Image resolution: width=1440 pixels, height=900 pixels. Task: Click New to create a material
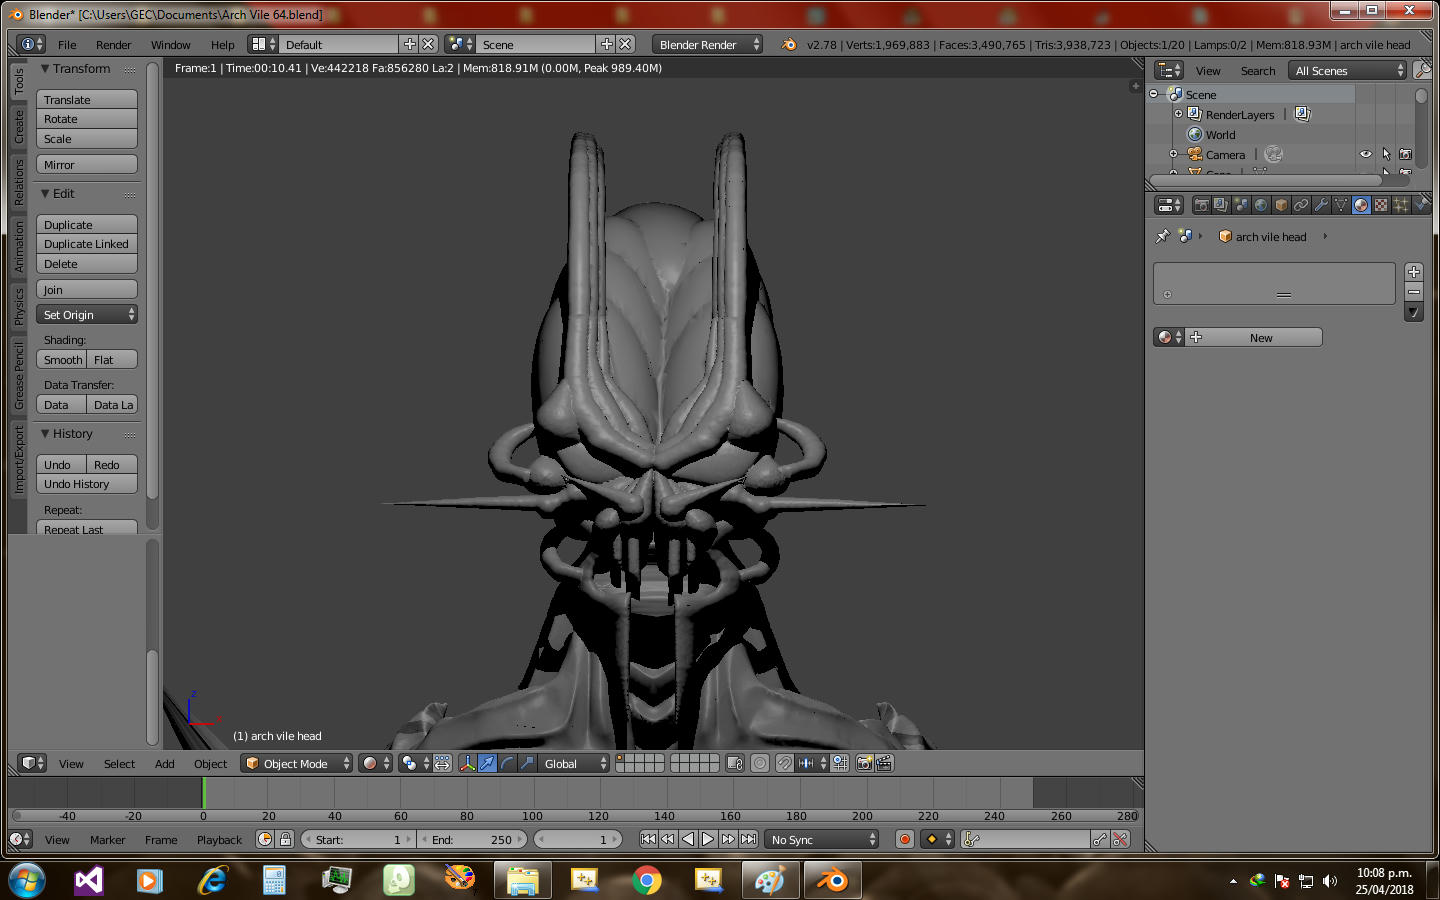click(x=1260, y=338)
